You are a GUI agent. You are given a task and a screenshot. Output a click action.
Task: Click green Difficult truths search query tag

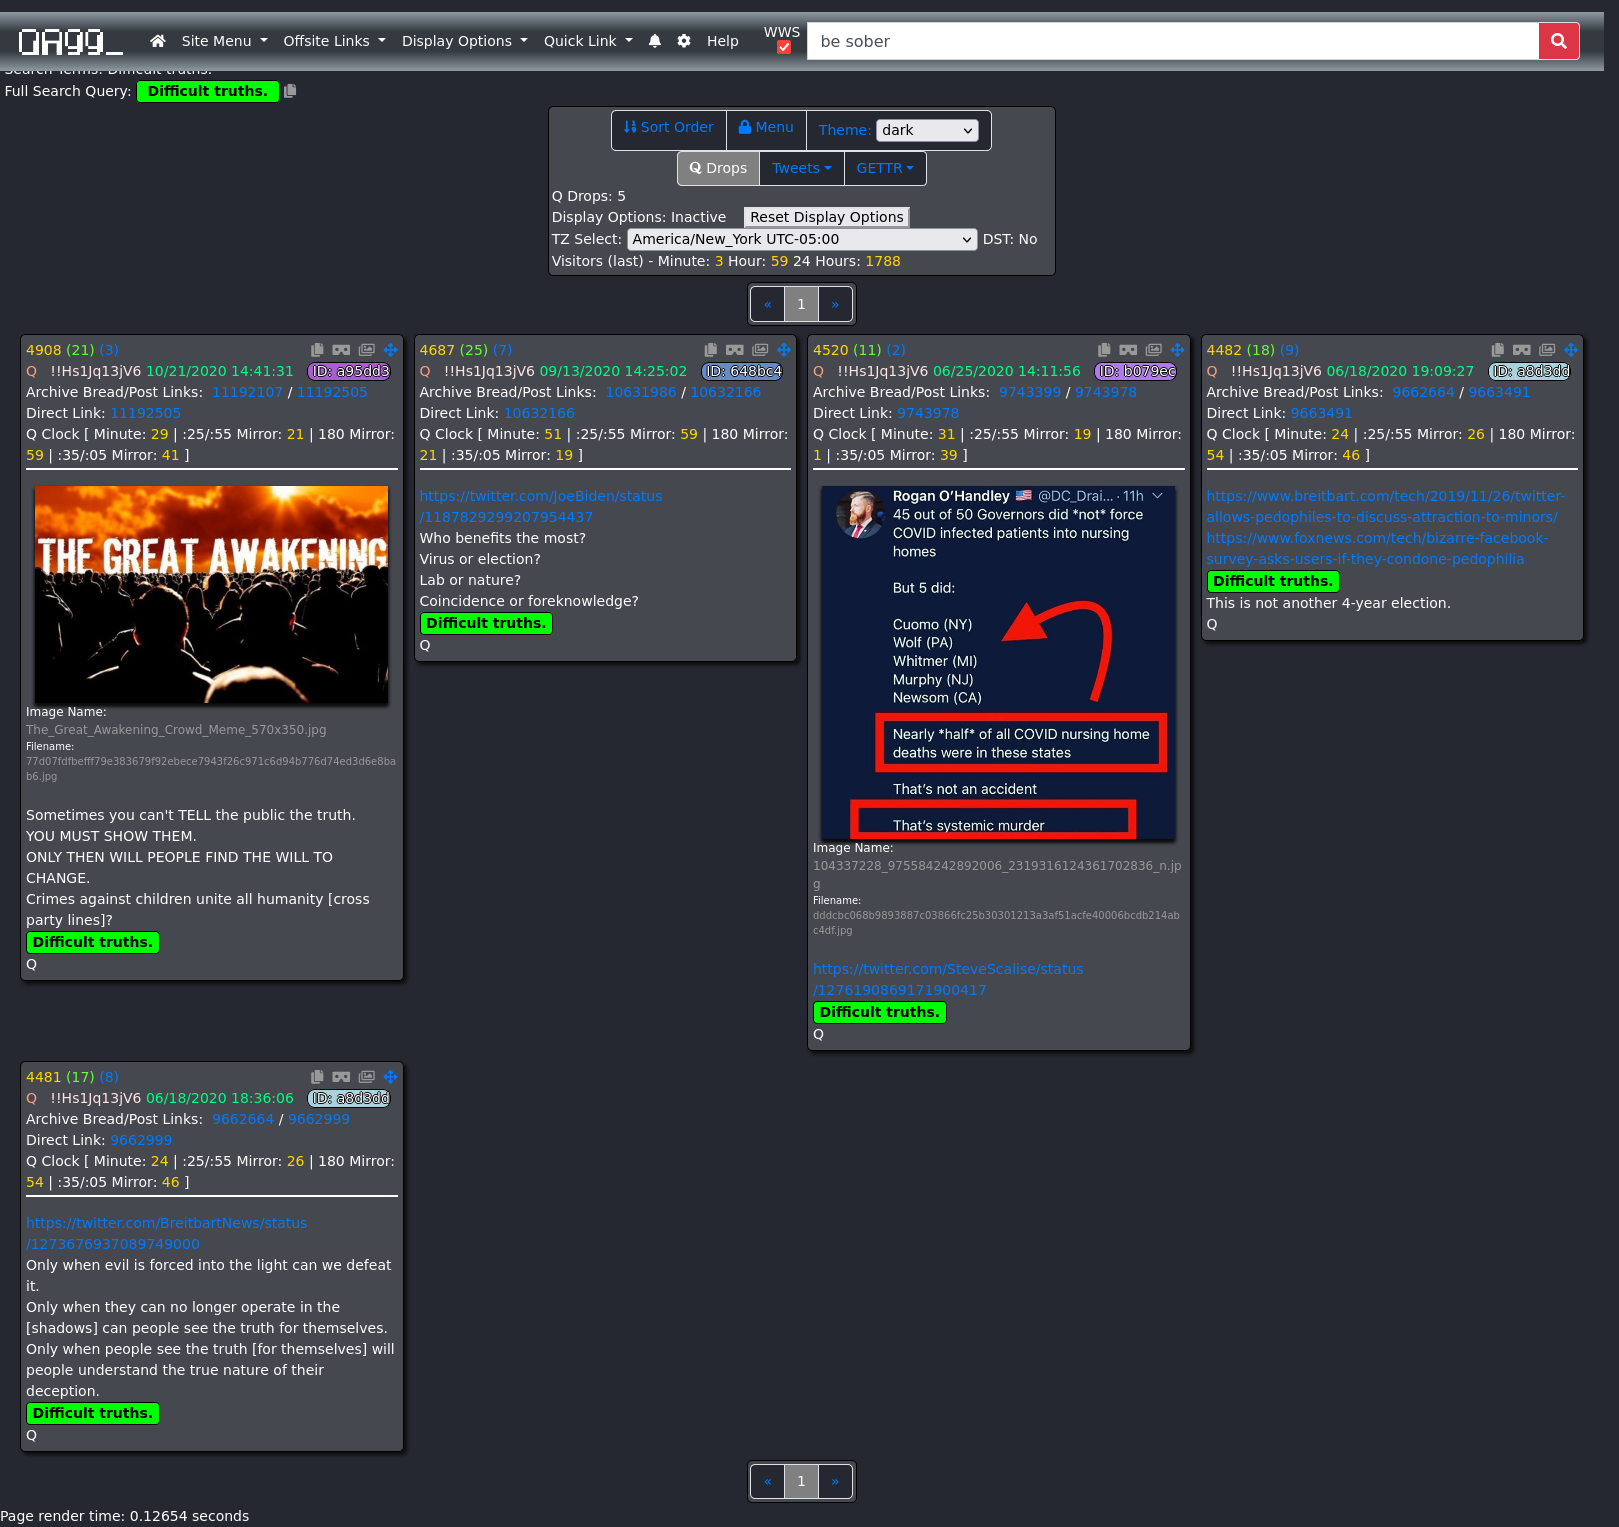208,91
